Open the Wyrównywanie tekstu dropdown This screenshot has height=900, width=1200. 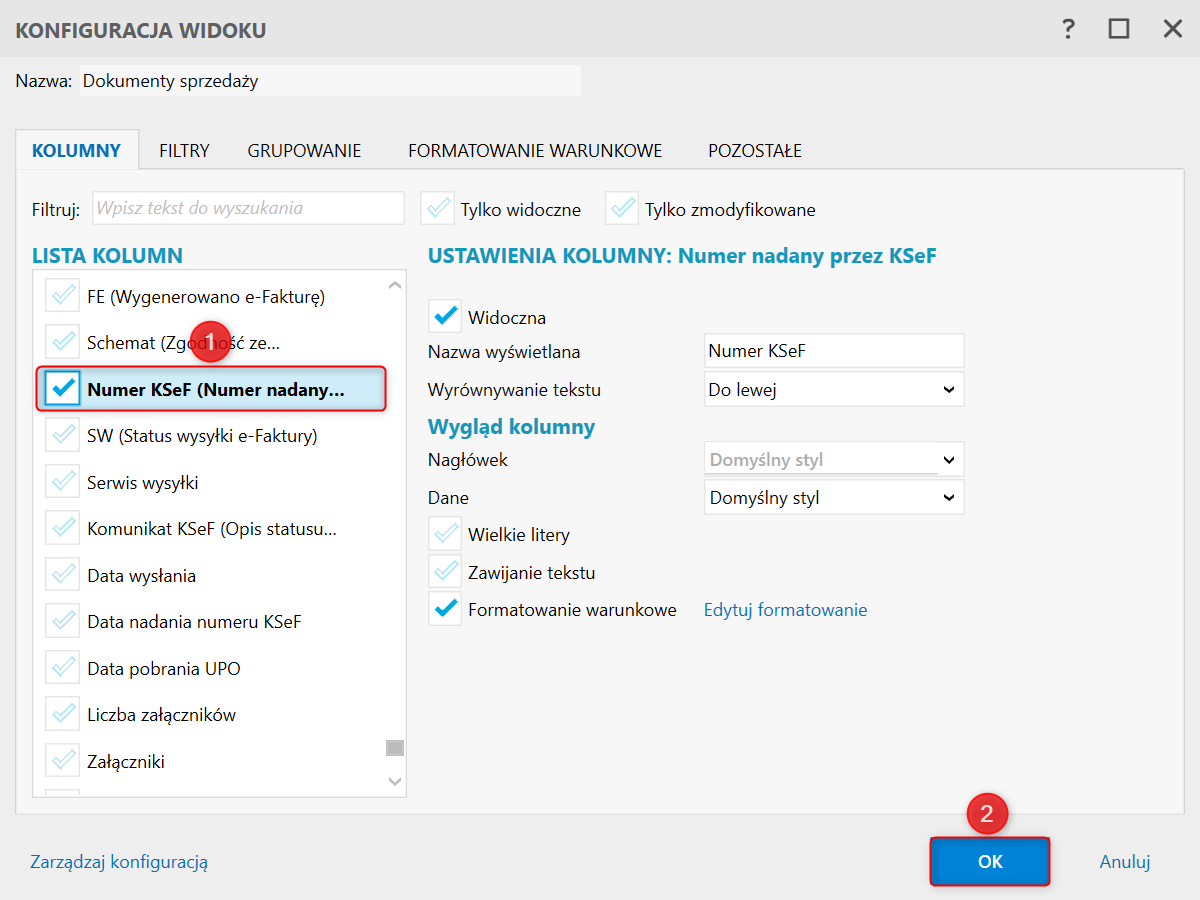834,390
